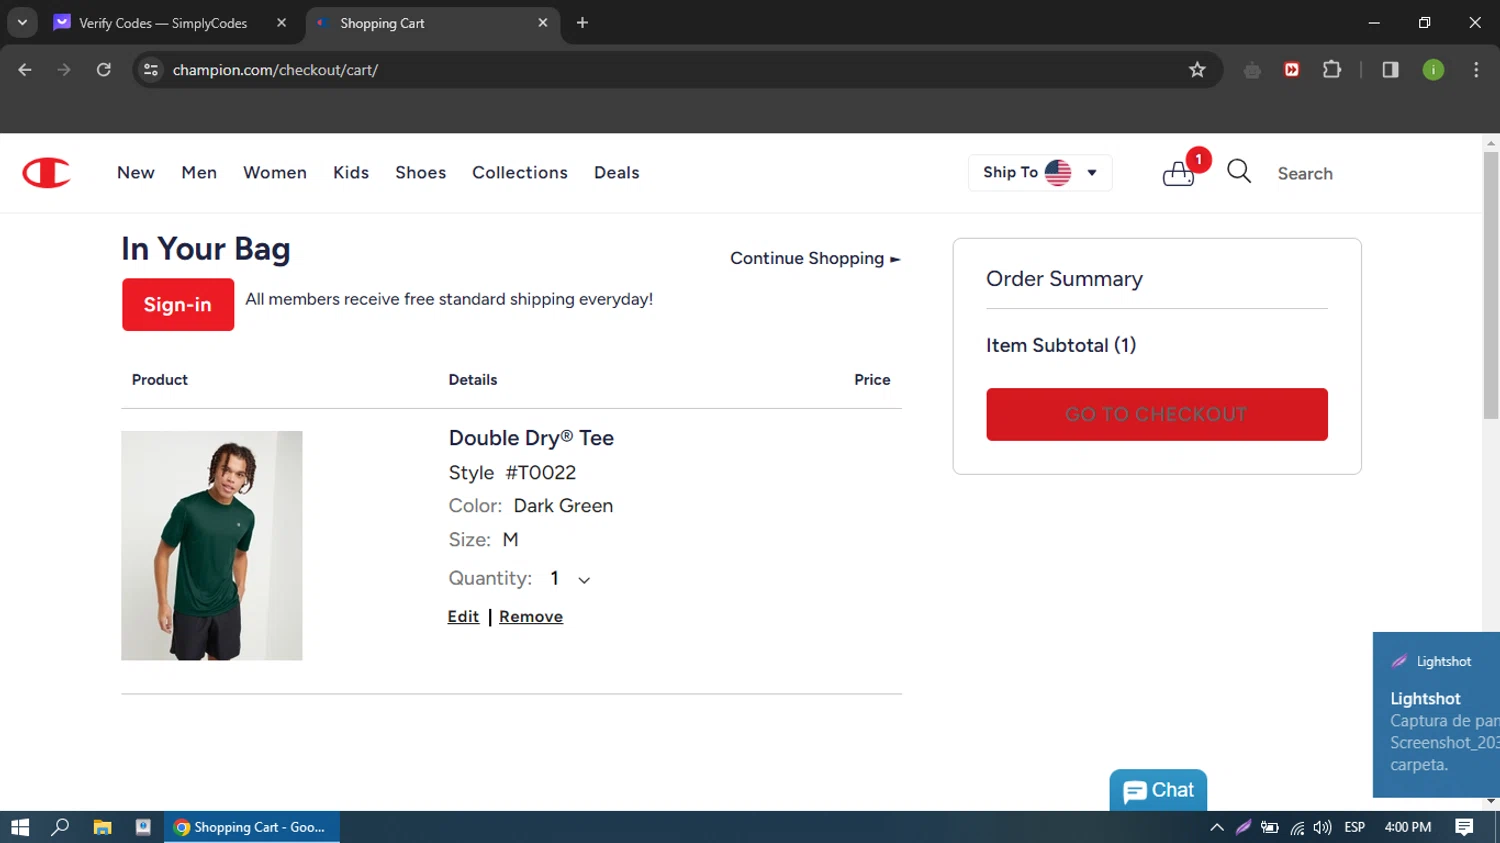Open the green tee product thumbnail

tap(212, 546)
